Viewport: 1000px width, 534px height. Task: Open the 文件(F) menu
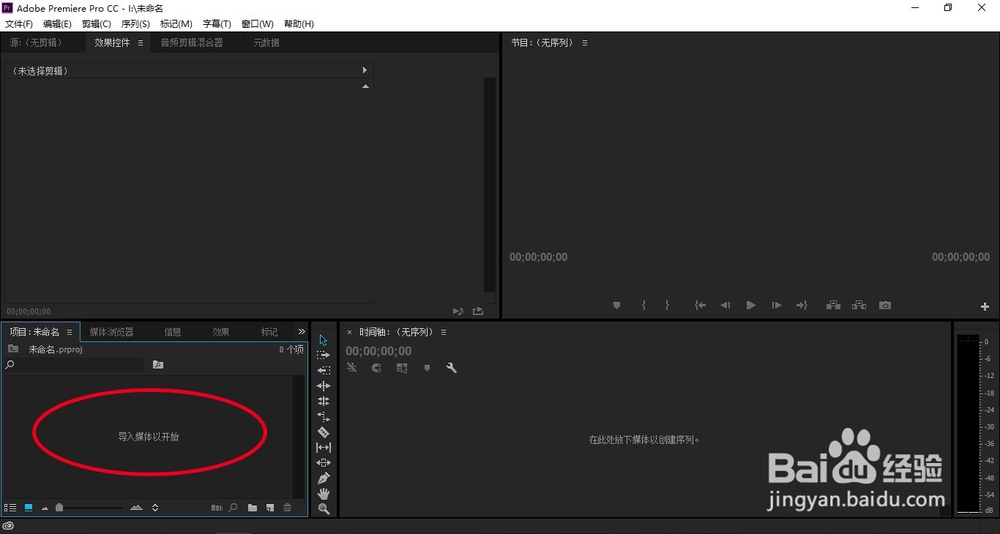(x=19, y=24)
